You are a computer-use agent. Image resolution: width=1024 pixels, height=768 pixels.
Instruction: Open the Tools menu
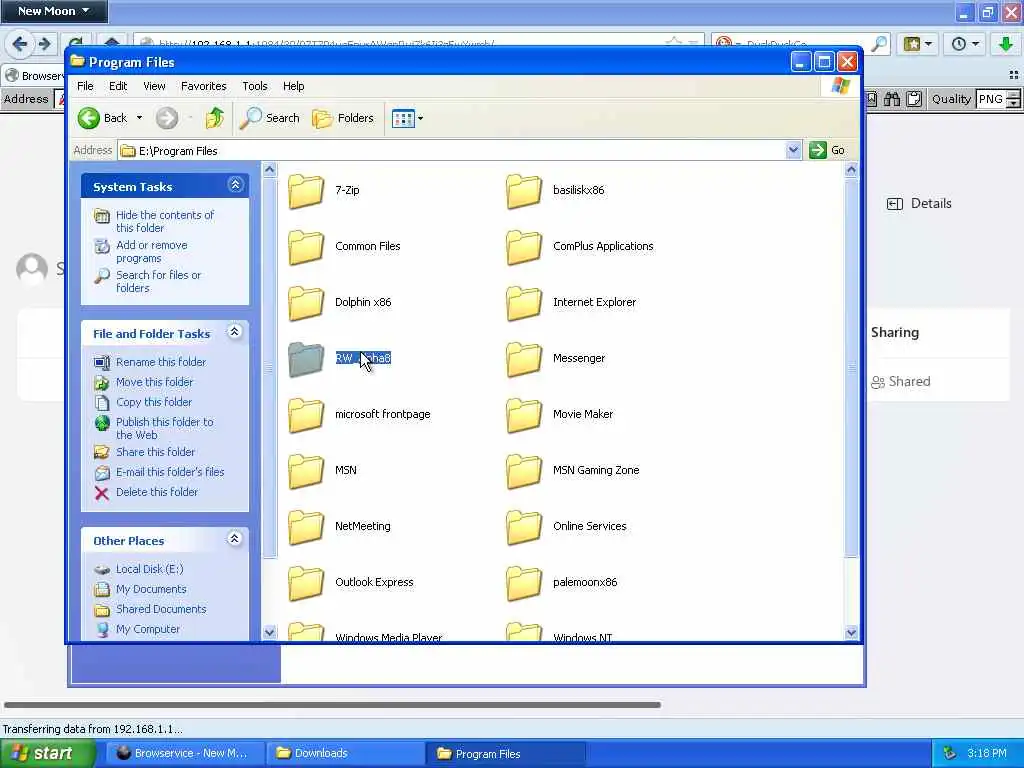[255, 86]
